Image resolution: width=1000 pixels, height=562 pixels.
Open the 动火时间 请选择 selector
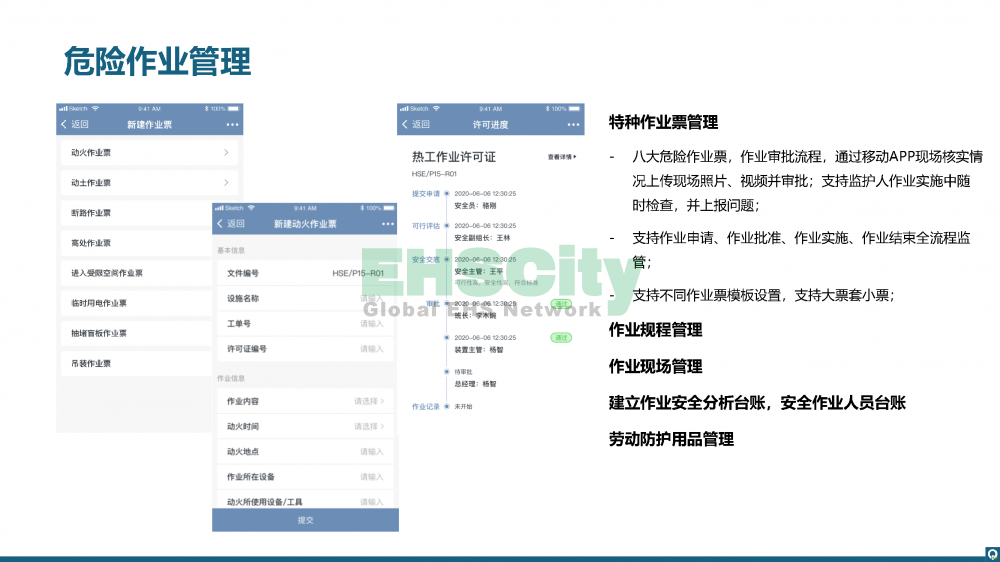coord(368,427)
